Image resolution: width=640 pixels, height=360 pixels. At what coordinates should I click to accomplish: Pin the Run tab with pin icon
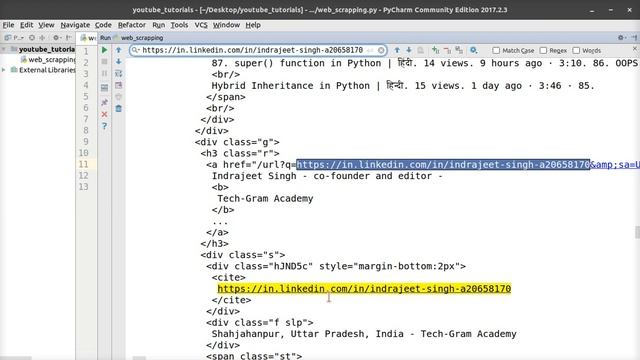click(104, 102)
